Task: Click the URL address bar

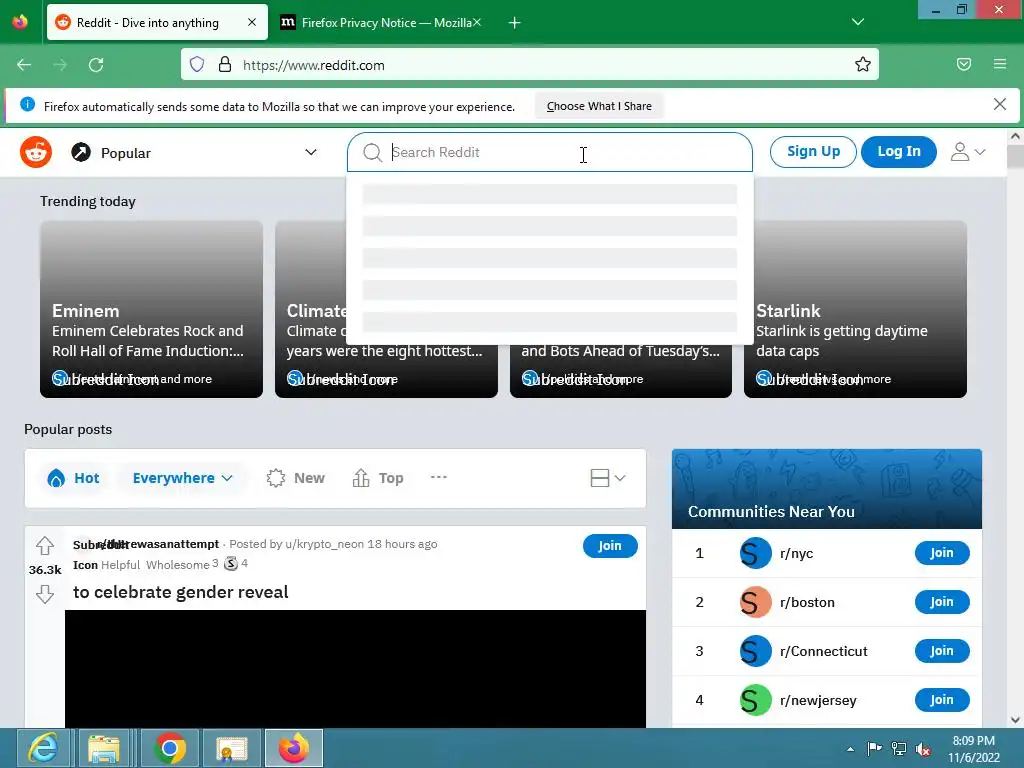Action: pyautogui.click(x=530, y=64)
